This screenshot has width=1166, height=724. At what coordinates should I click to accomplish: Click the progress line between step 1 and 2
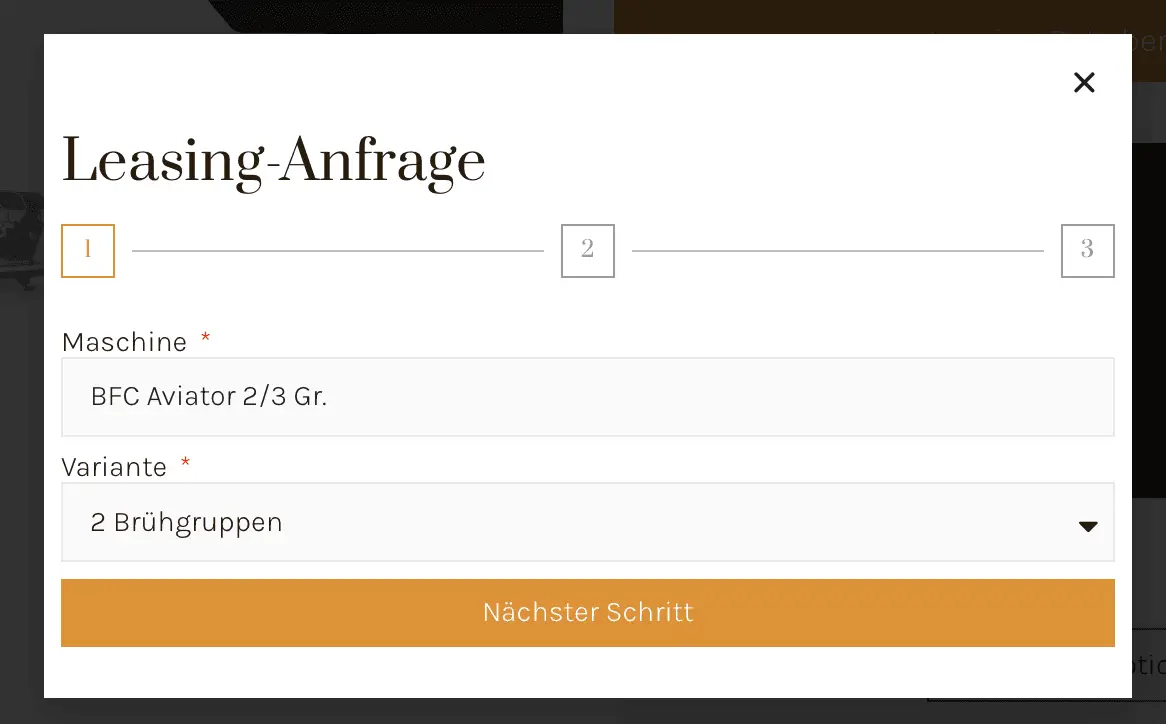point(340,251)
